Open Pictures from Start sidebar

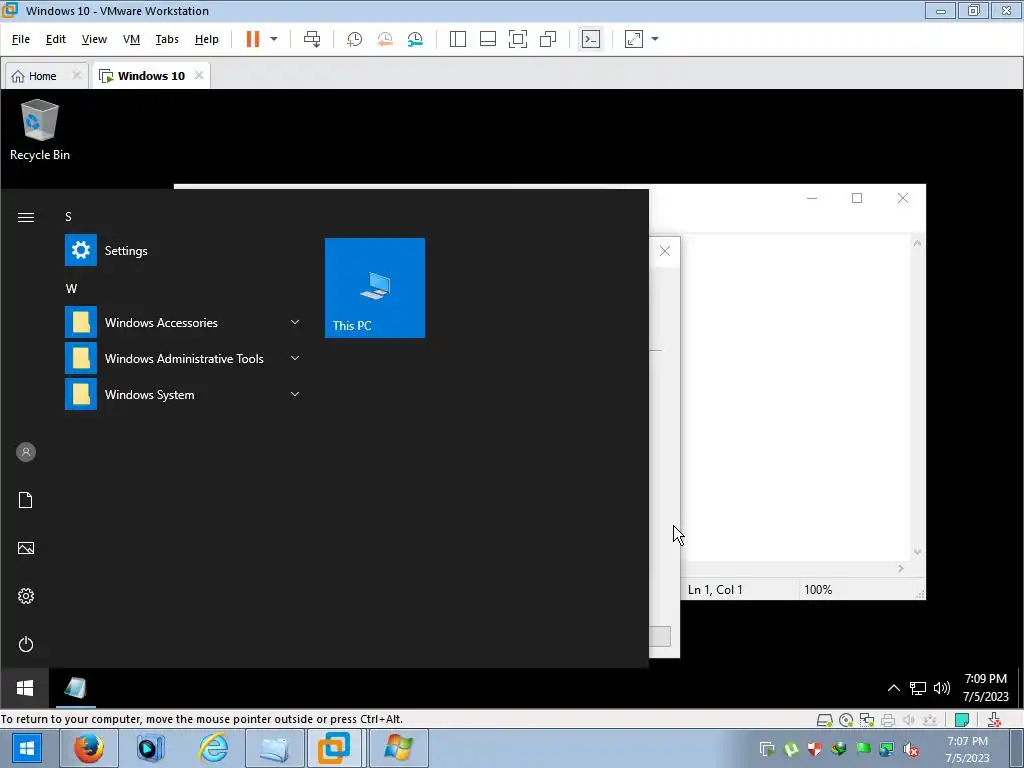(25, 549)
